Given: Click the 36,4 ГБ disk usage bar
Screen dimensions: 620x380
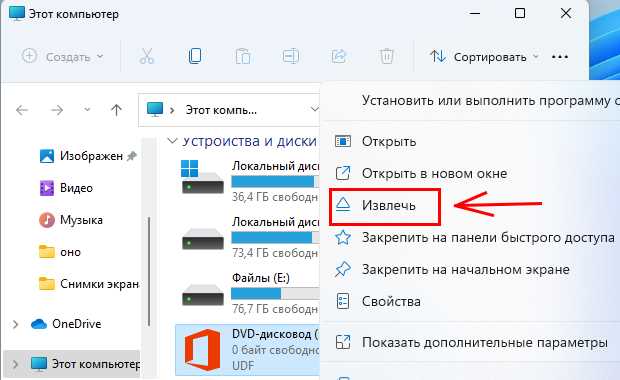Looking at the screenshot, I should coord(275,181).
